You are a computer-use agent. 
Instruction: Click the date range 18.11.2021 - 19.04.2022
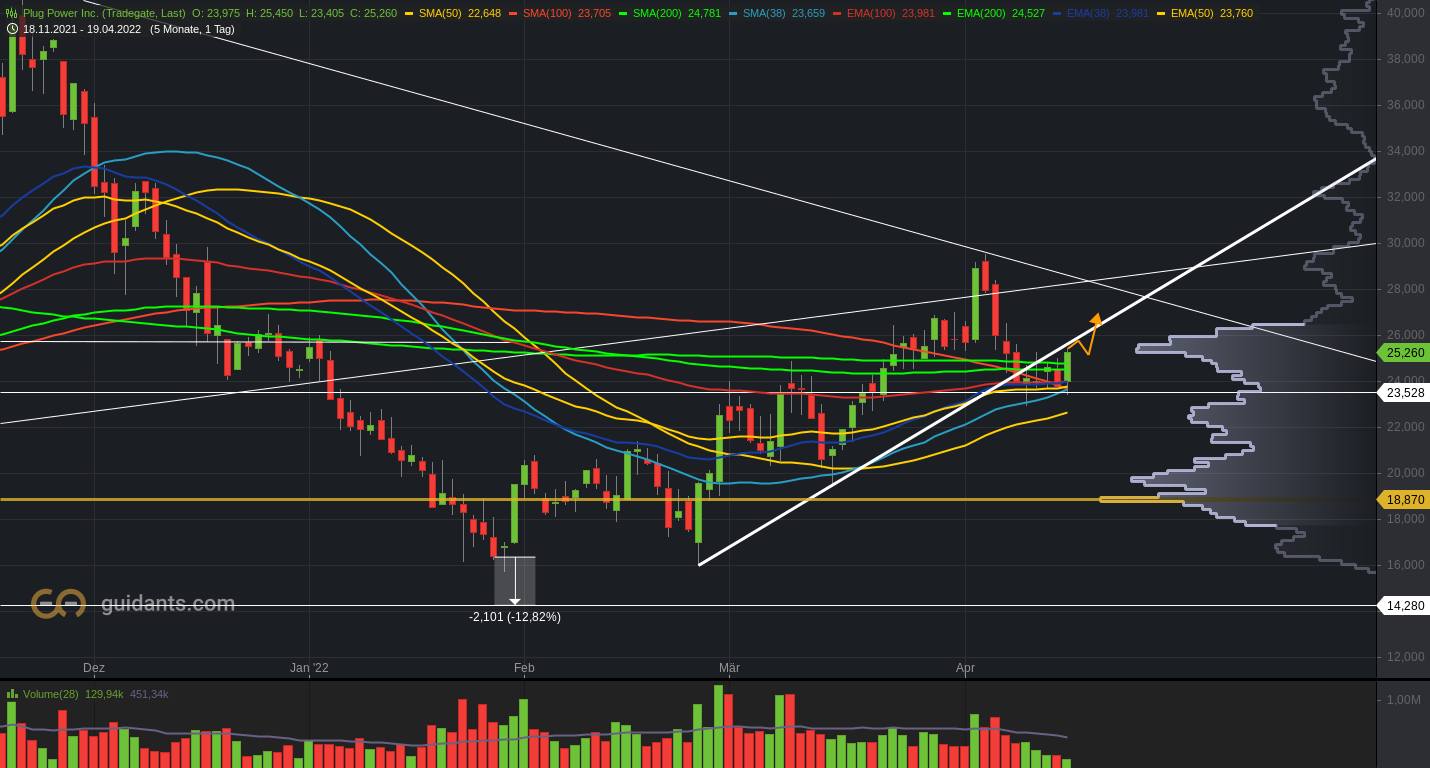coord(83,29)
